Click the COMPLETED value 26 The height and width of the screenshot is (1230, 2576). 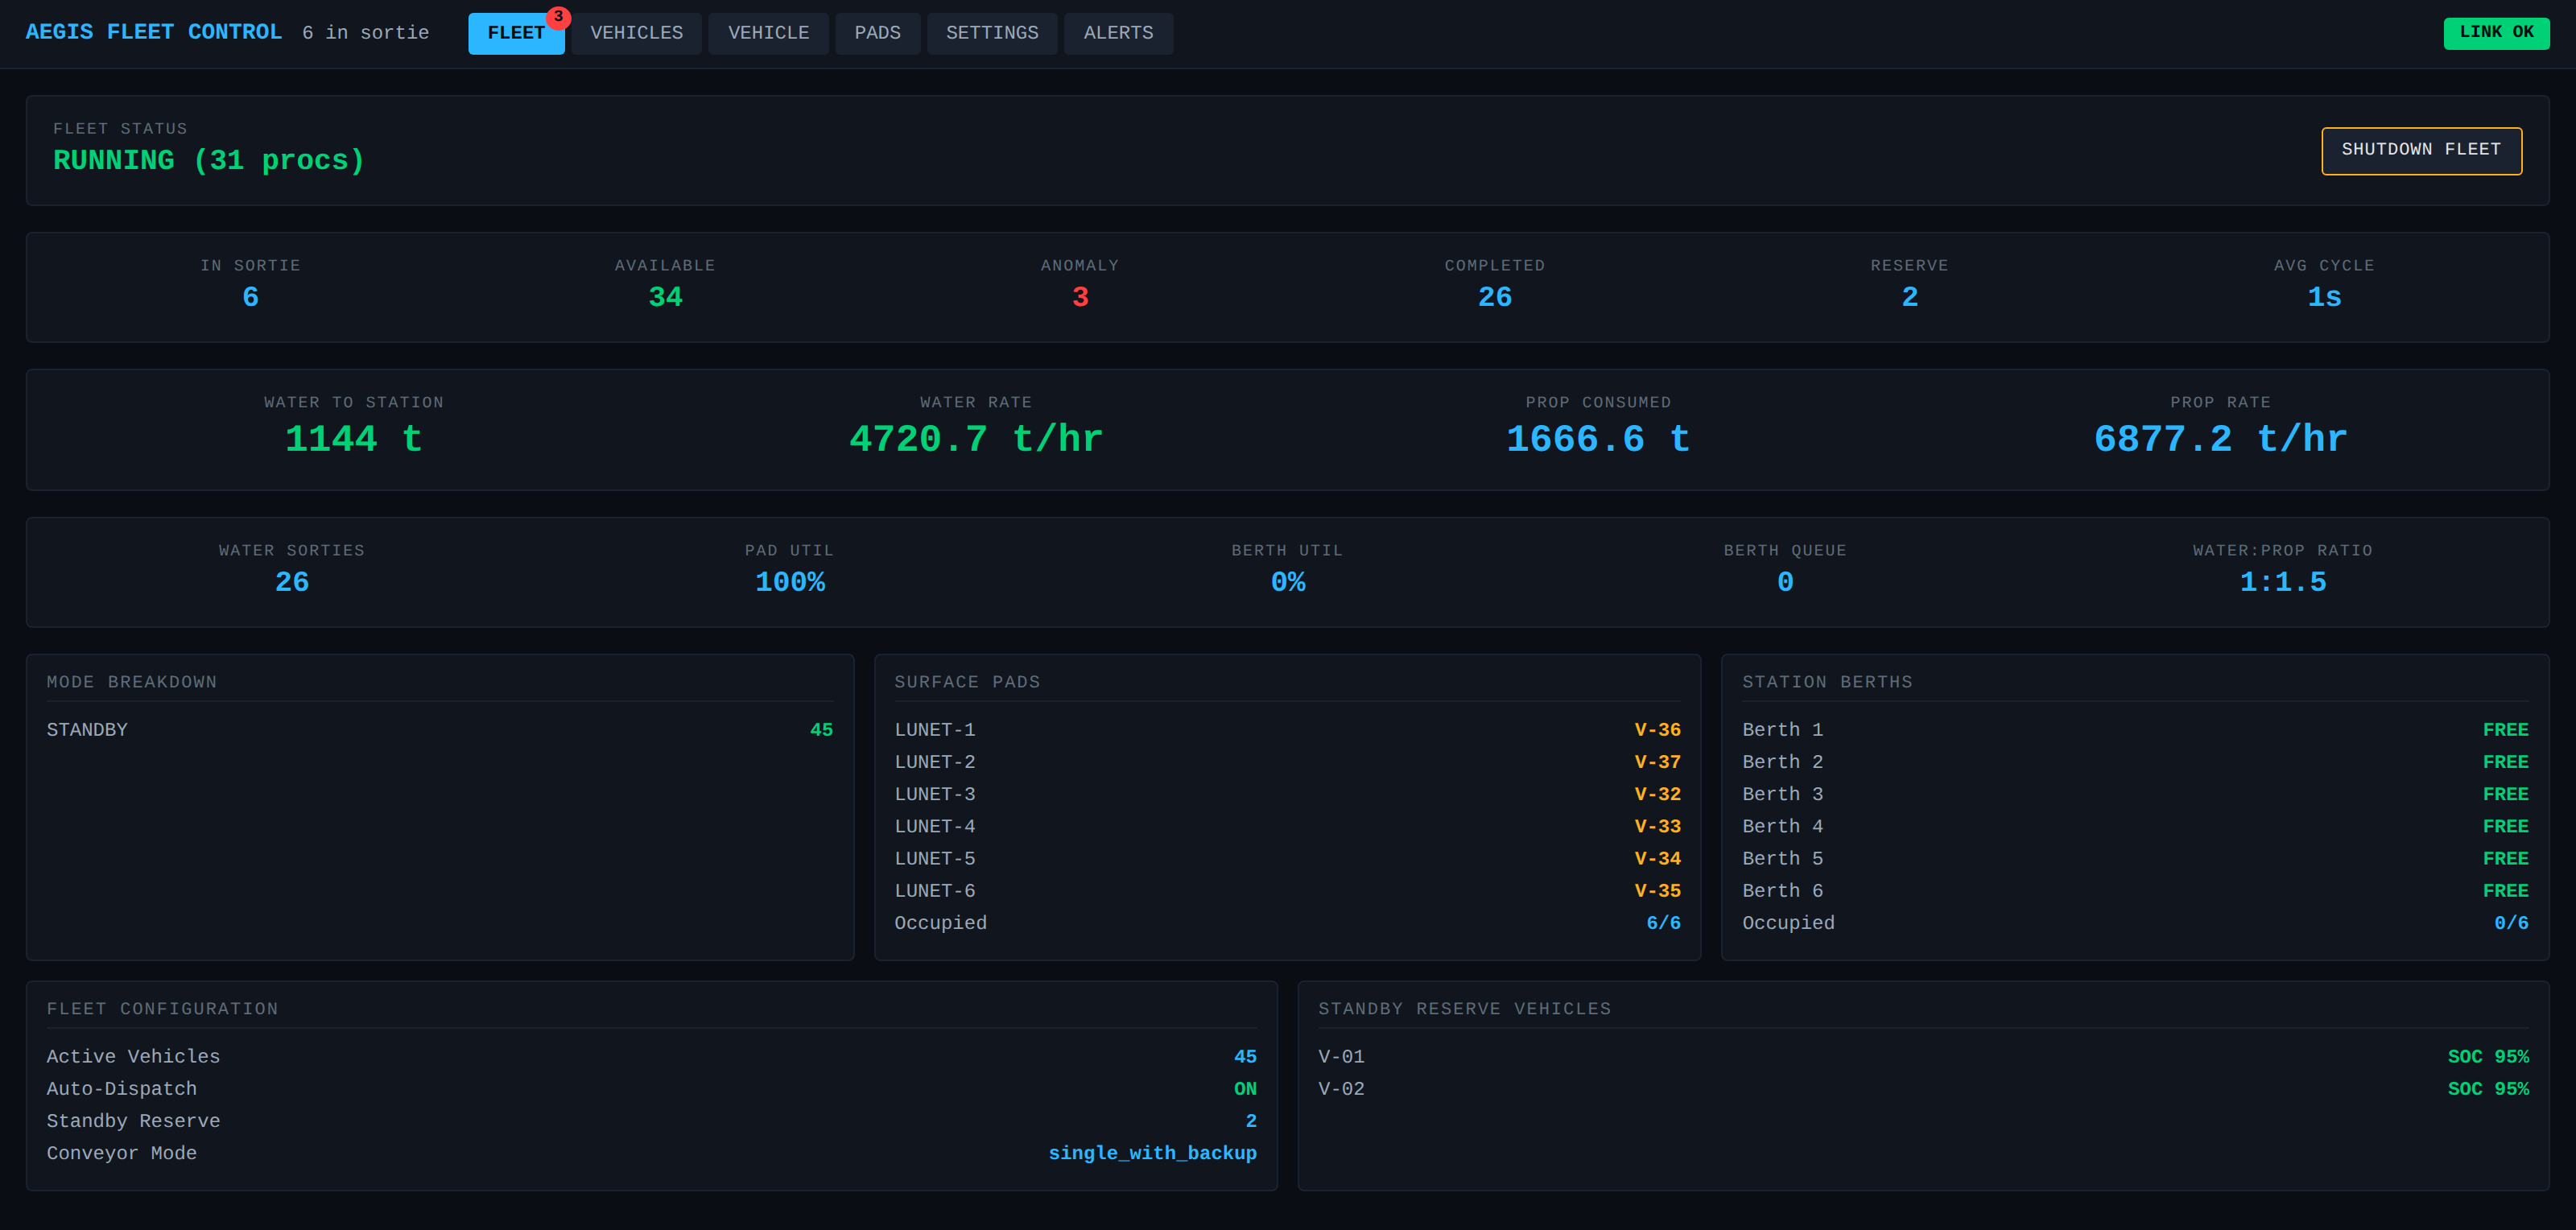click(x=1495, y=297)
